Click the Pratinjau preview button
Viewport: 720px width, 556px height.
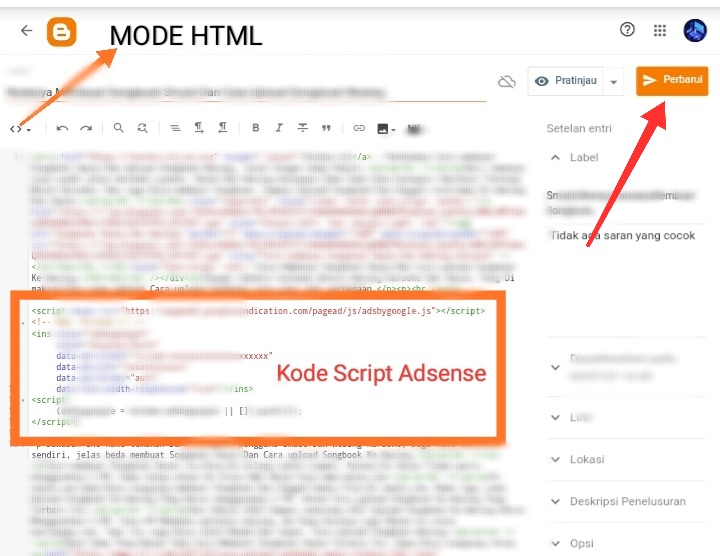coord(566,81)
